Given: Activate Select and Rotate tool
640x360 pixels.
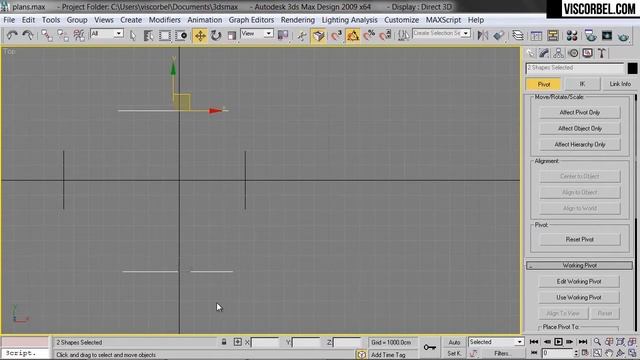Looking at the screenshot, I should (216, 36).
